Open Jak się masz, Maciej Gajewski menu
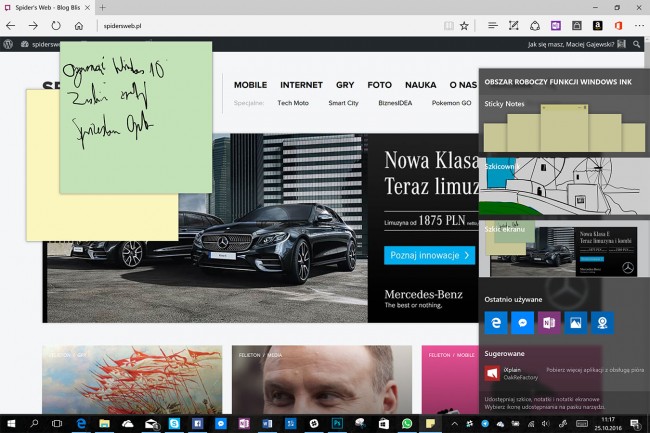The height and width of the screenshot is (433, 650). tap(576, 44)
